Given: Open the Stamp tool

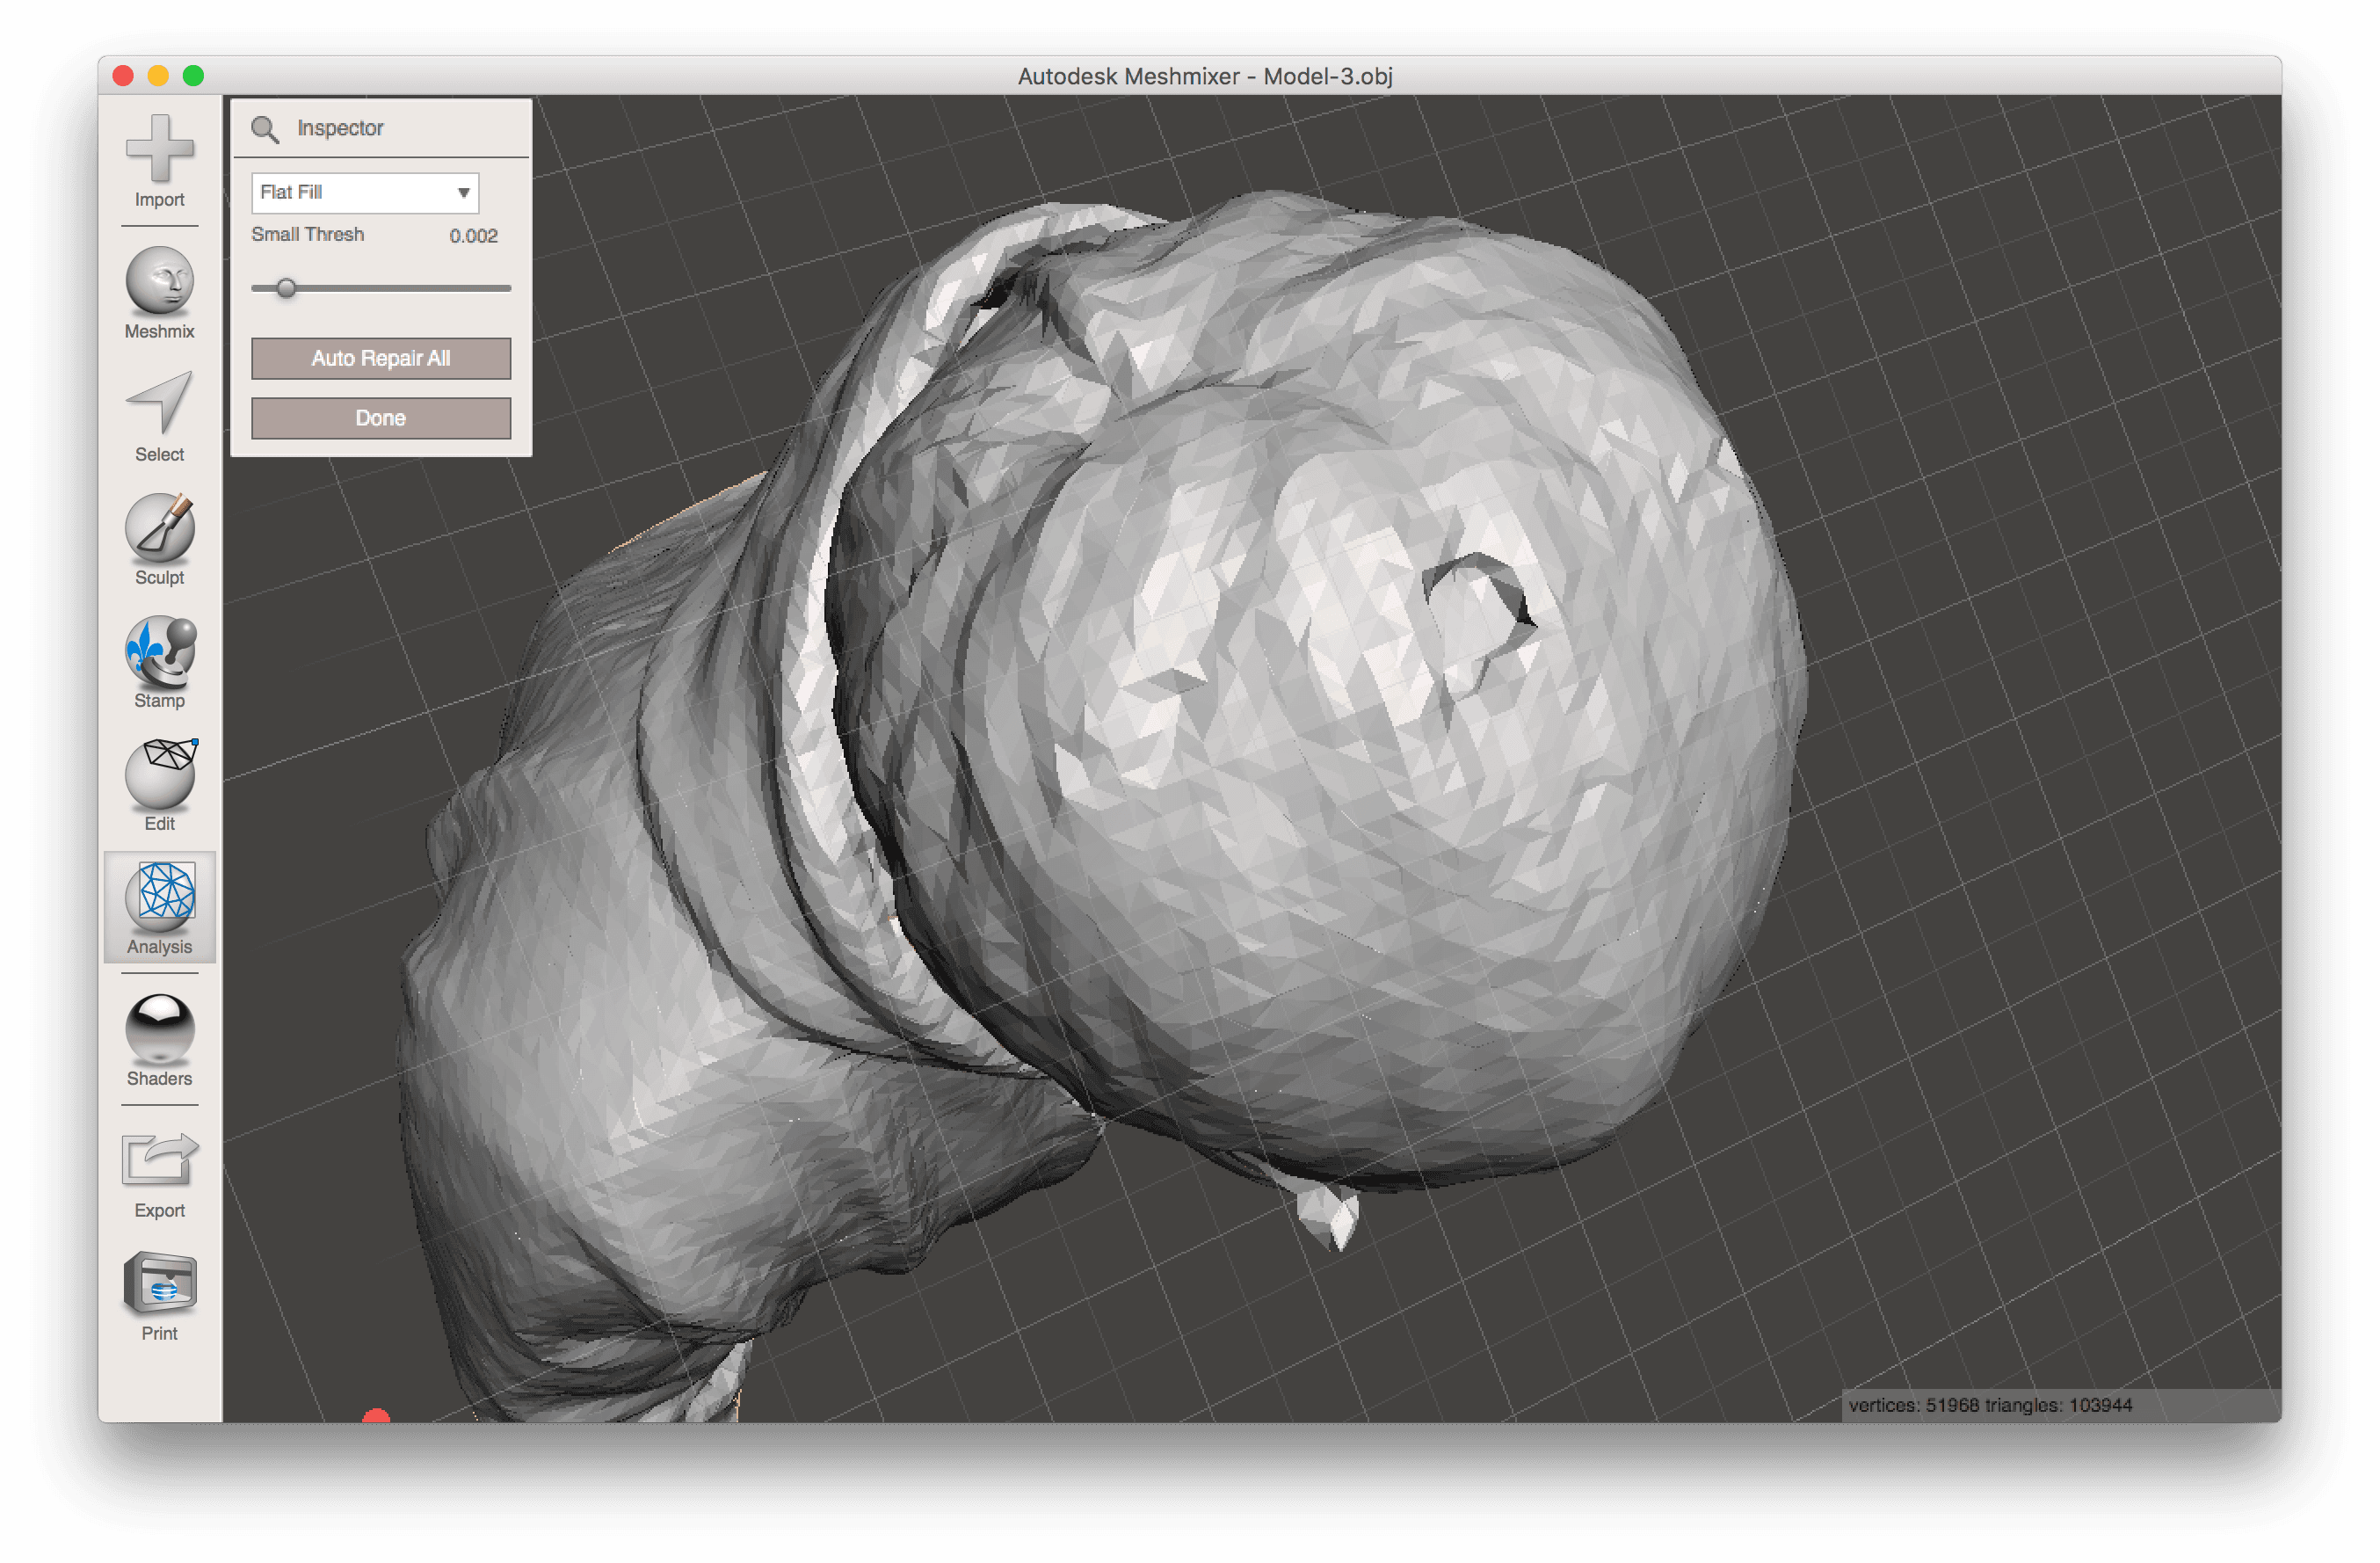Looking at the screenshot, I should tap(159, 662).
